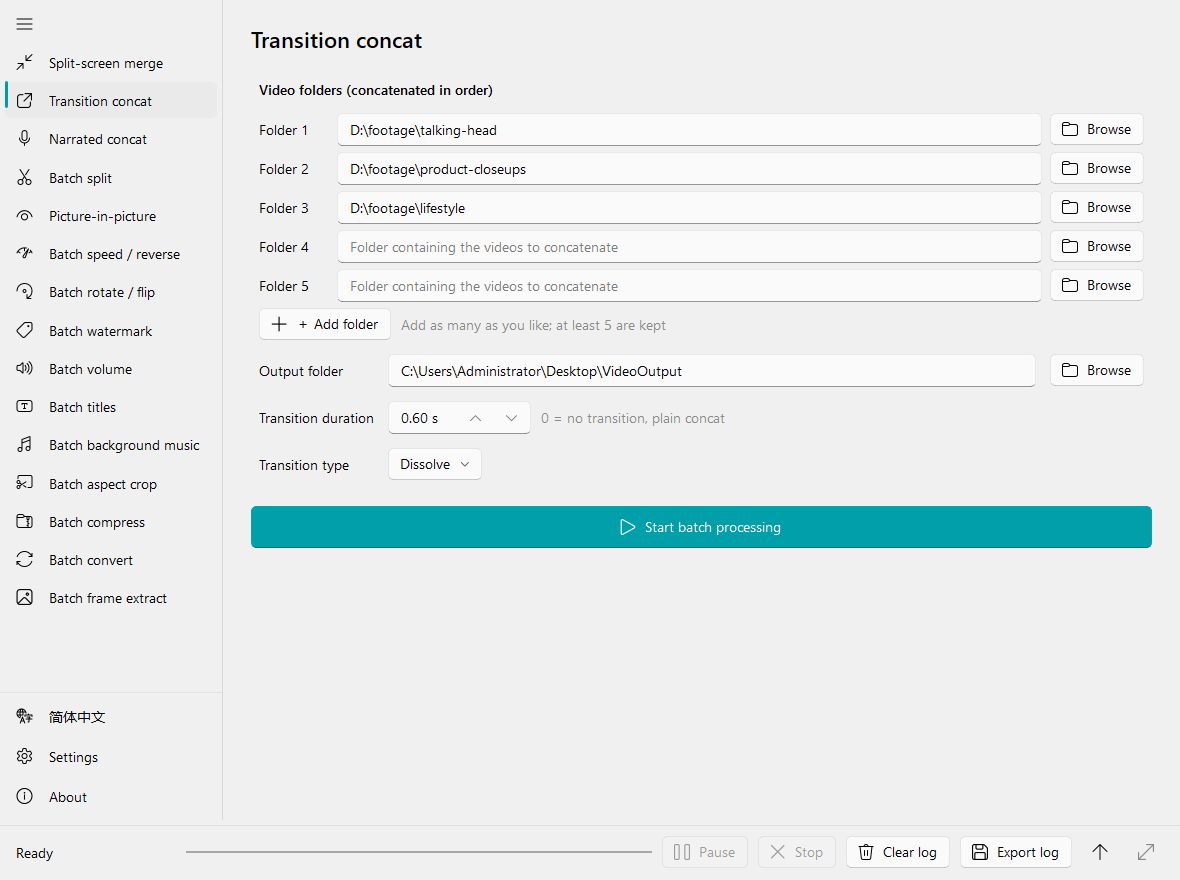
Task: Click the bottom progress bar
Action: point(418,852)
